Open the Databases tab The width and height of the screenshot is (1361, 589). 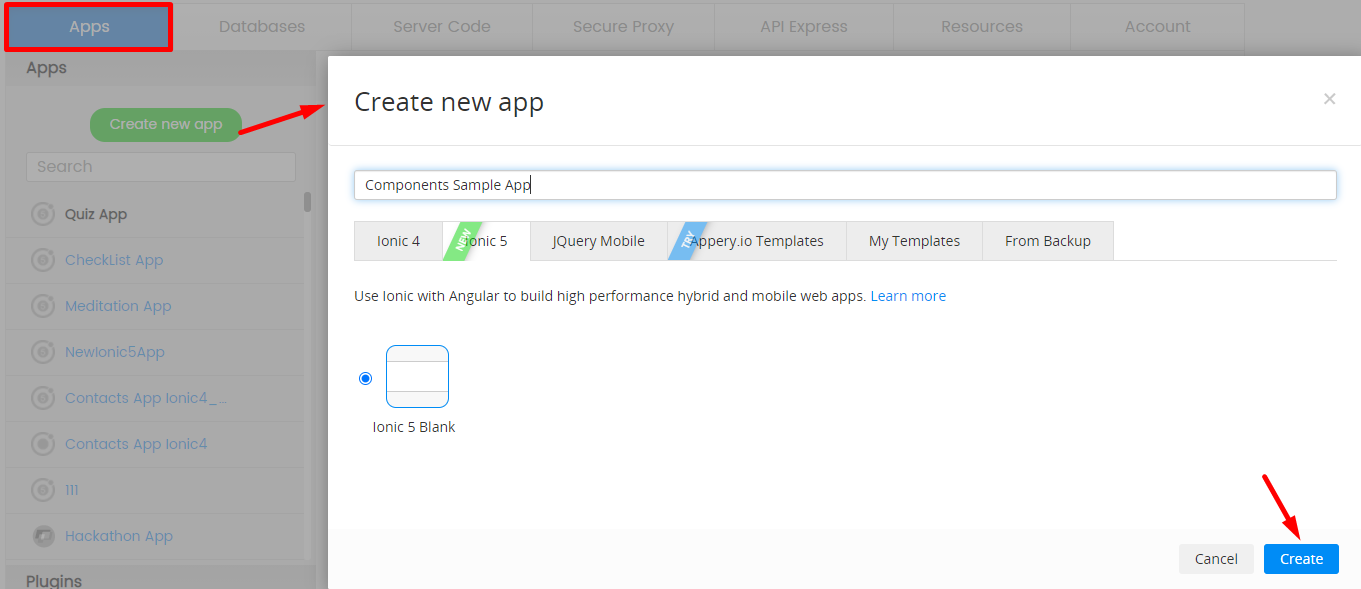coord(262,27)
